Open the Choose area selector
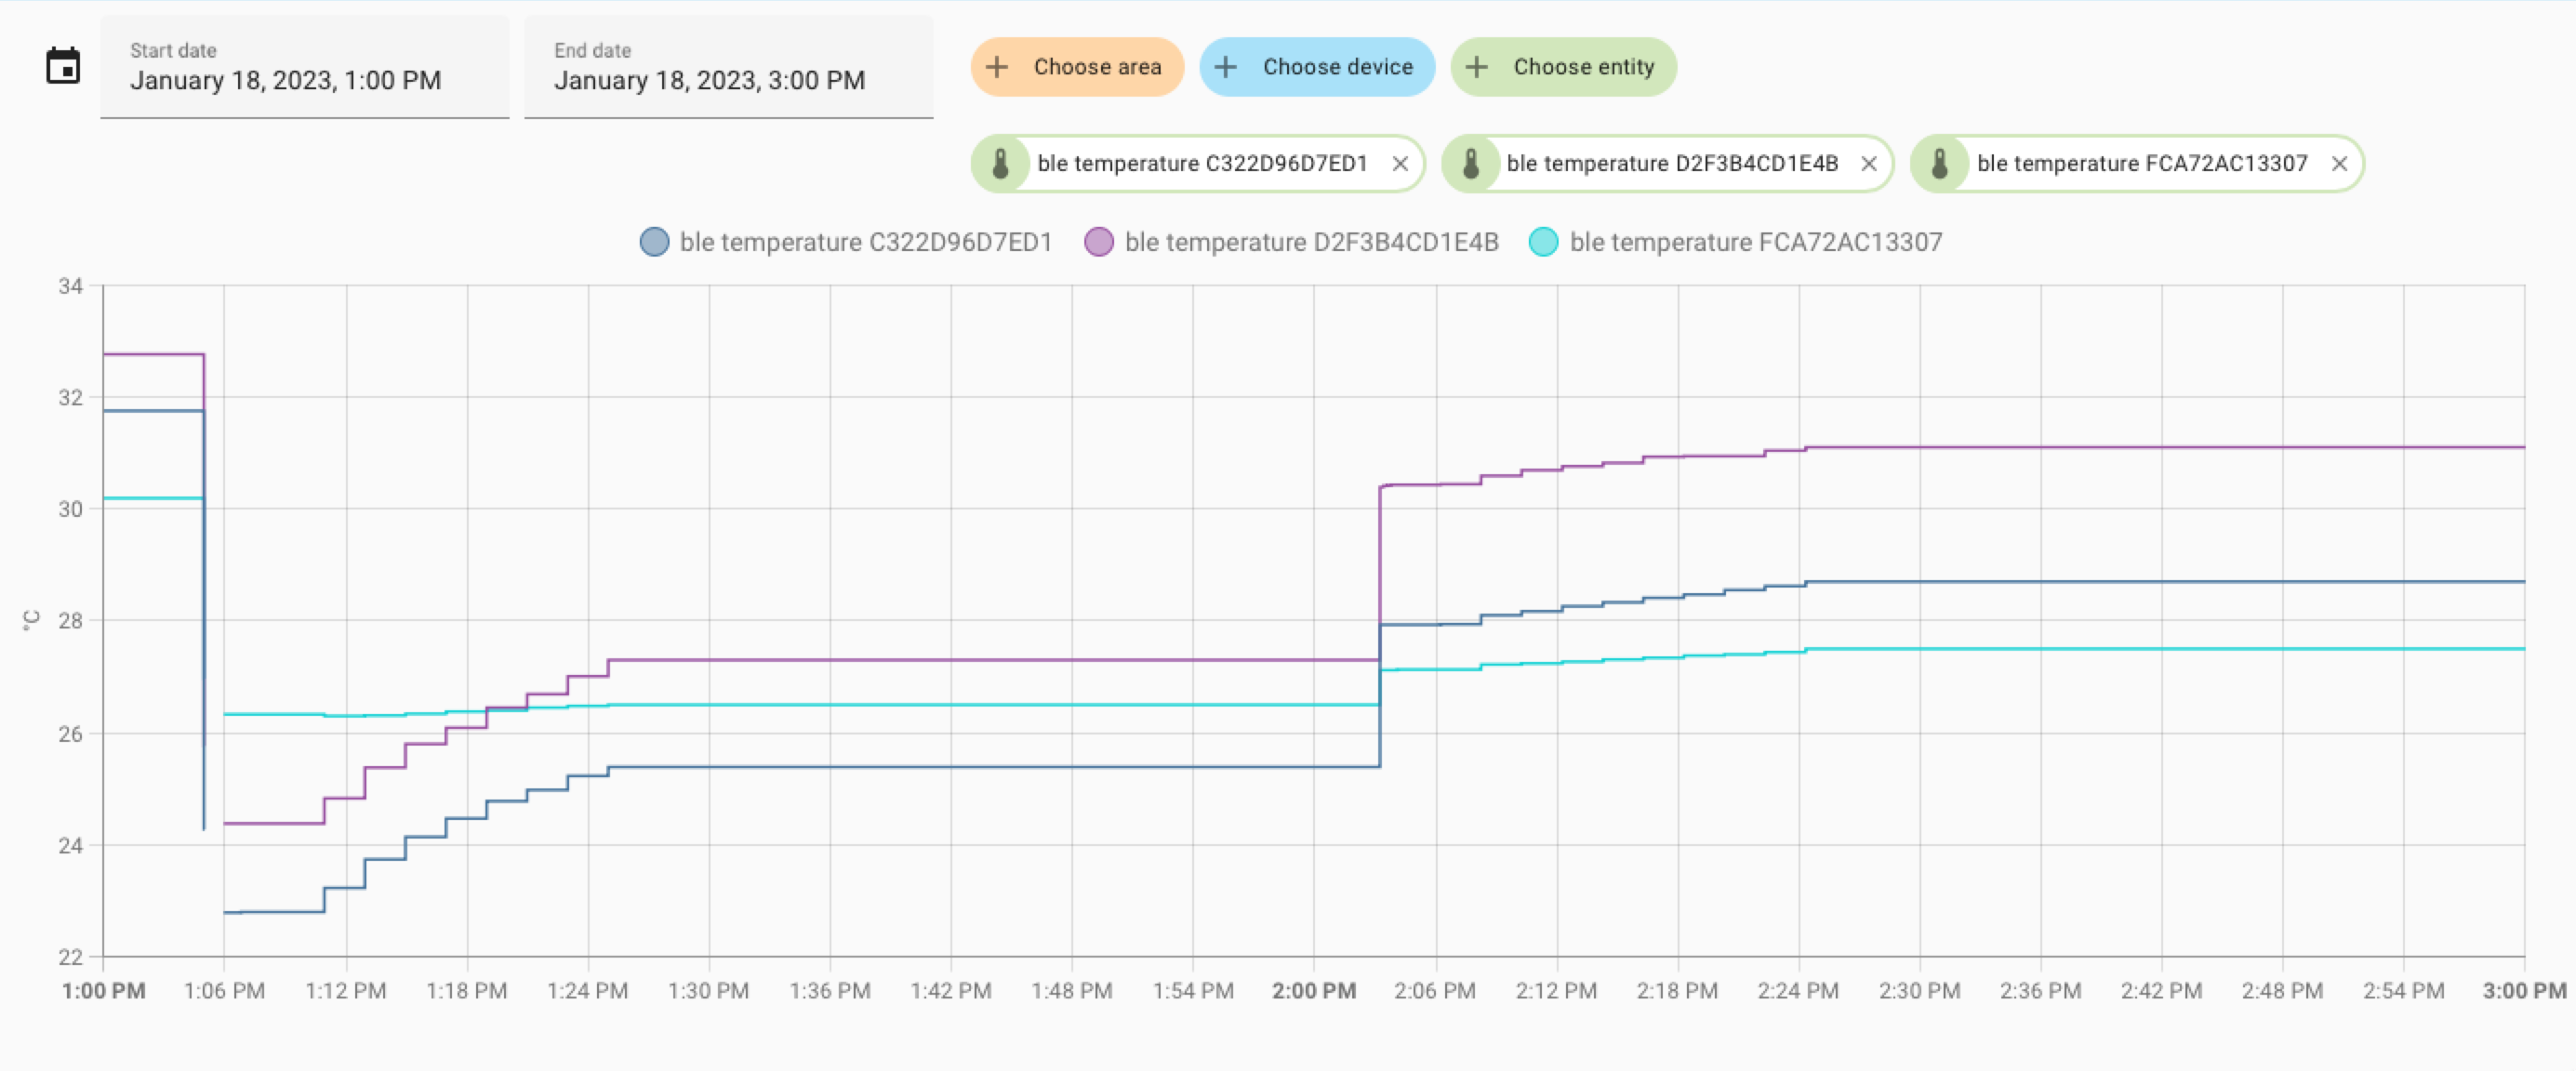2576x1071 pixels. coord(1077,66)
